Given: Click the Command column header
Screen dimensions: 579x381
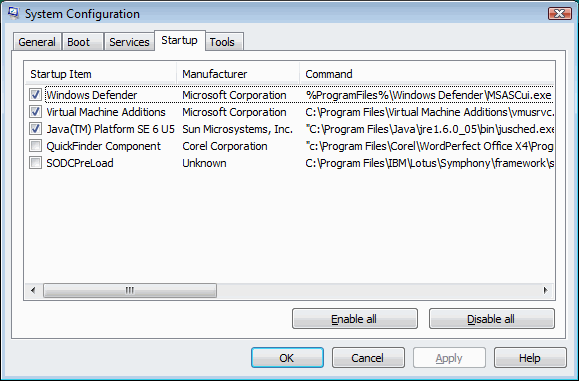Looking at the screenshot, I should pyautogui.click(x=427, y=74).
